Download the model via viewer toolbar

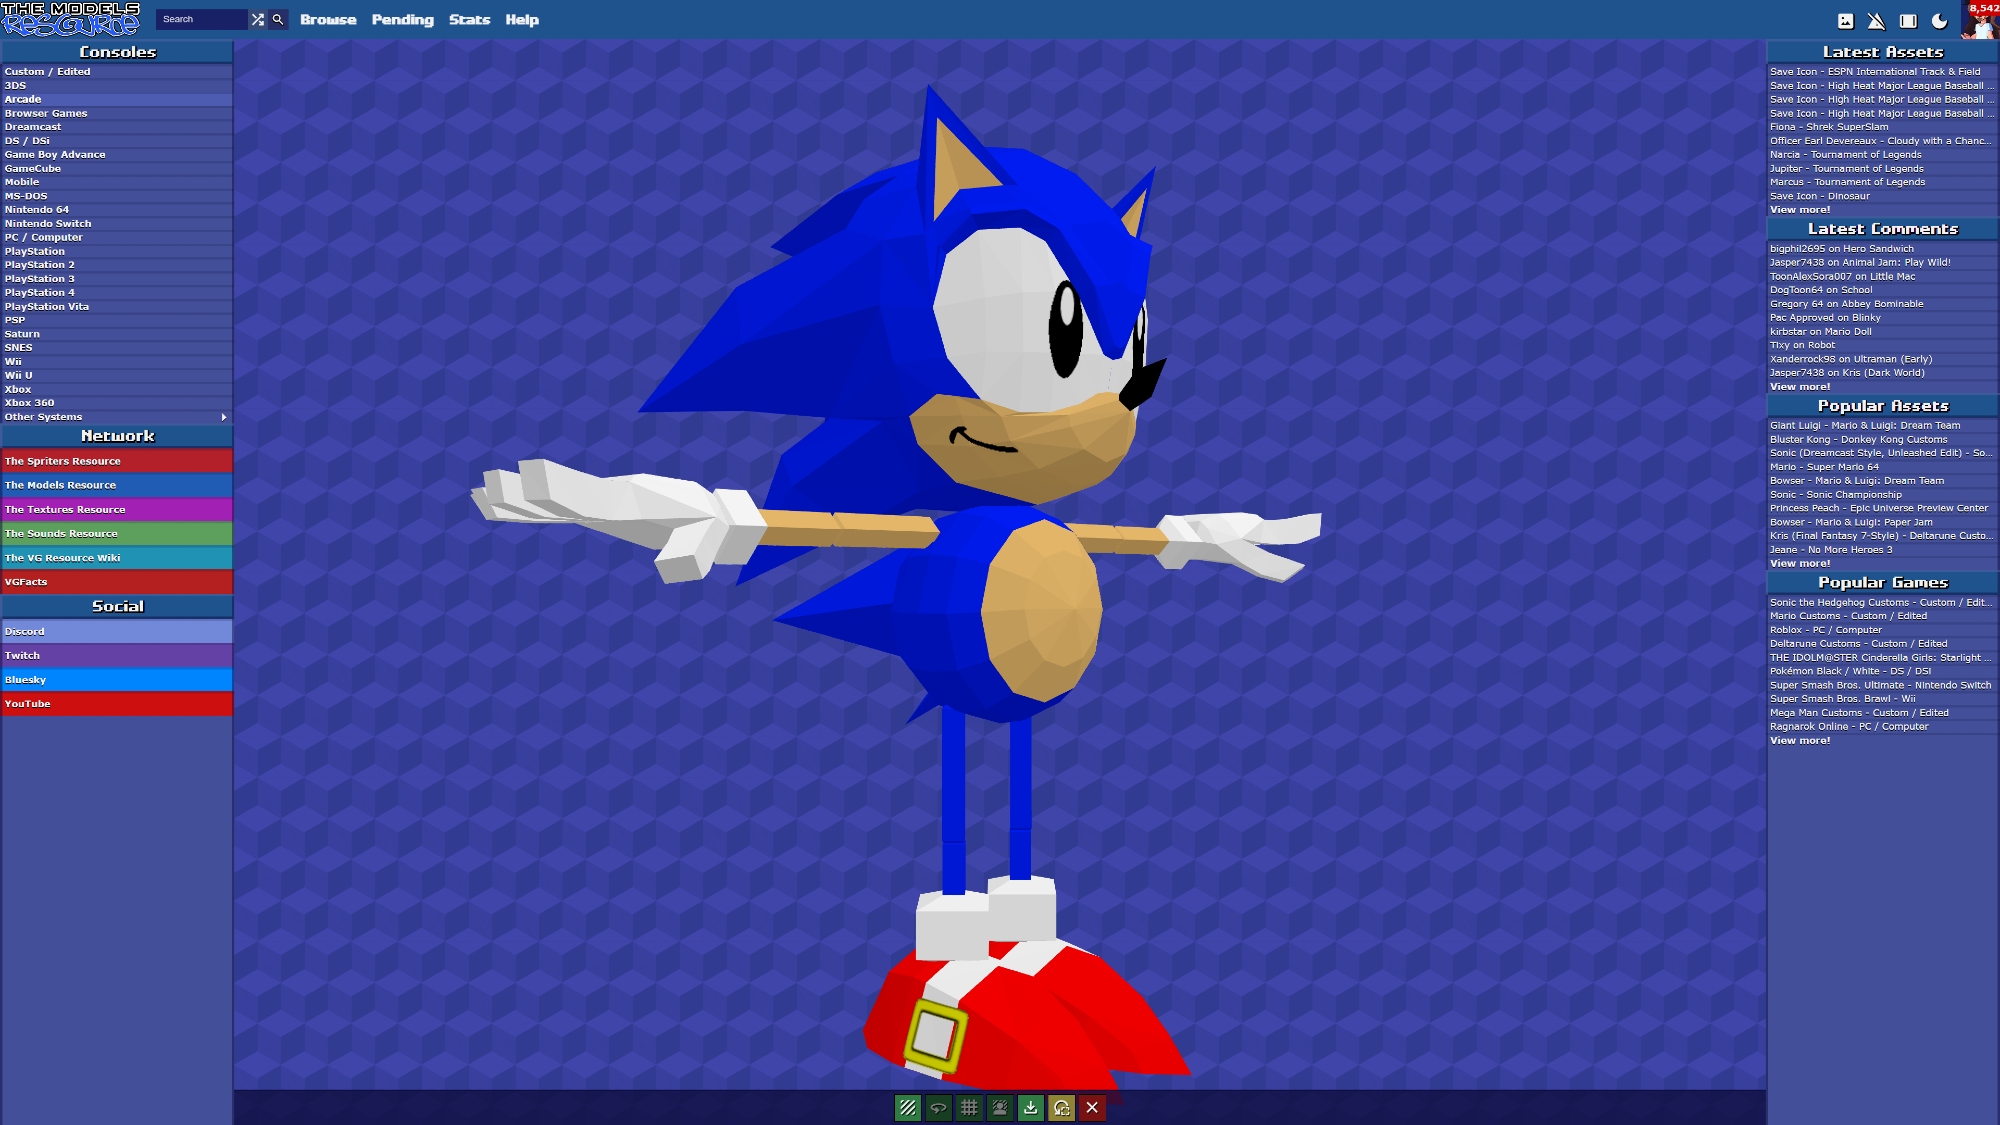coord(1030,1107)
